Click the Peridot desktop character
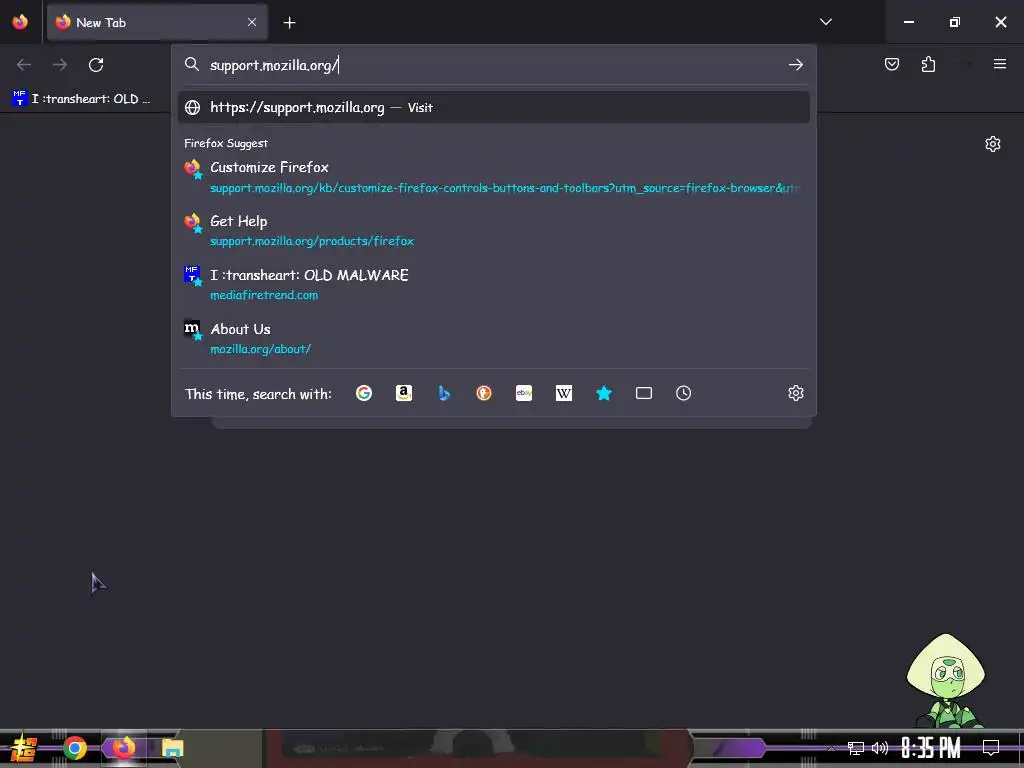1024x768 pixels. [x=946, y=680]
